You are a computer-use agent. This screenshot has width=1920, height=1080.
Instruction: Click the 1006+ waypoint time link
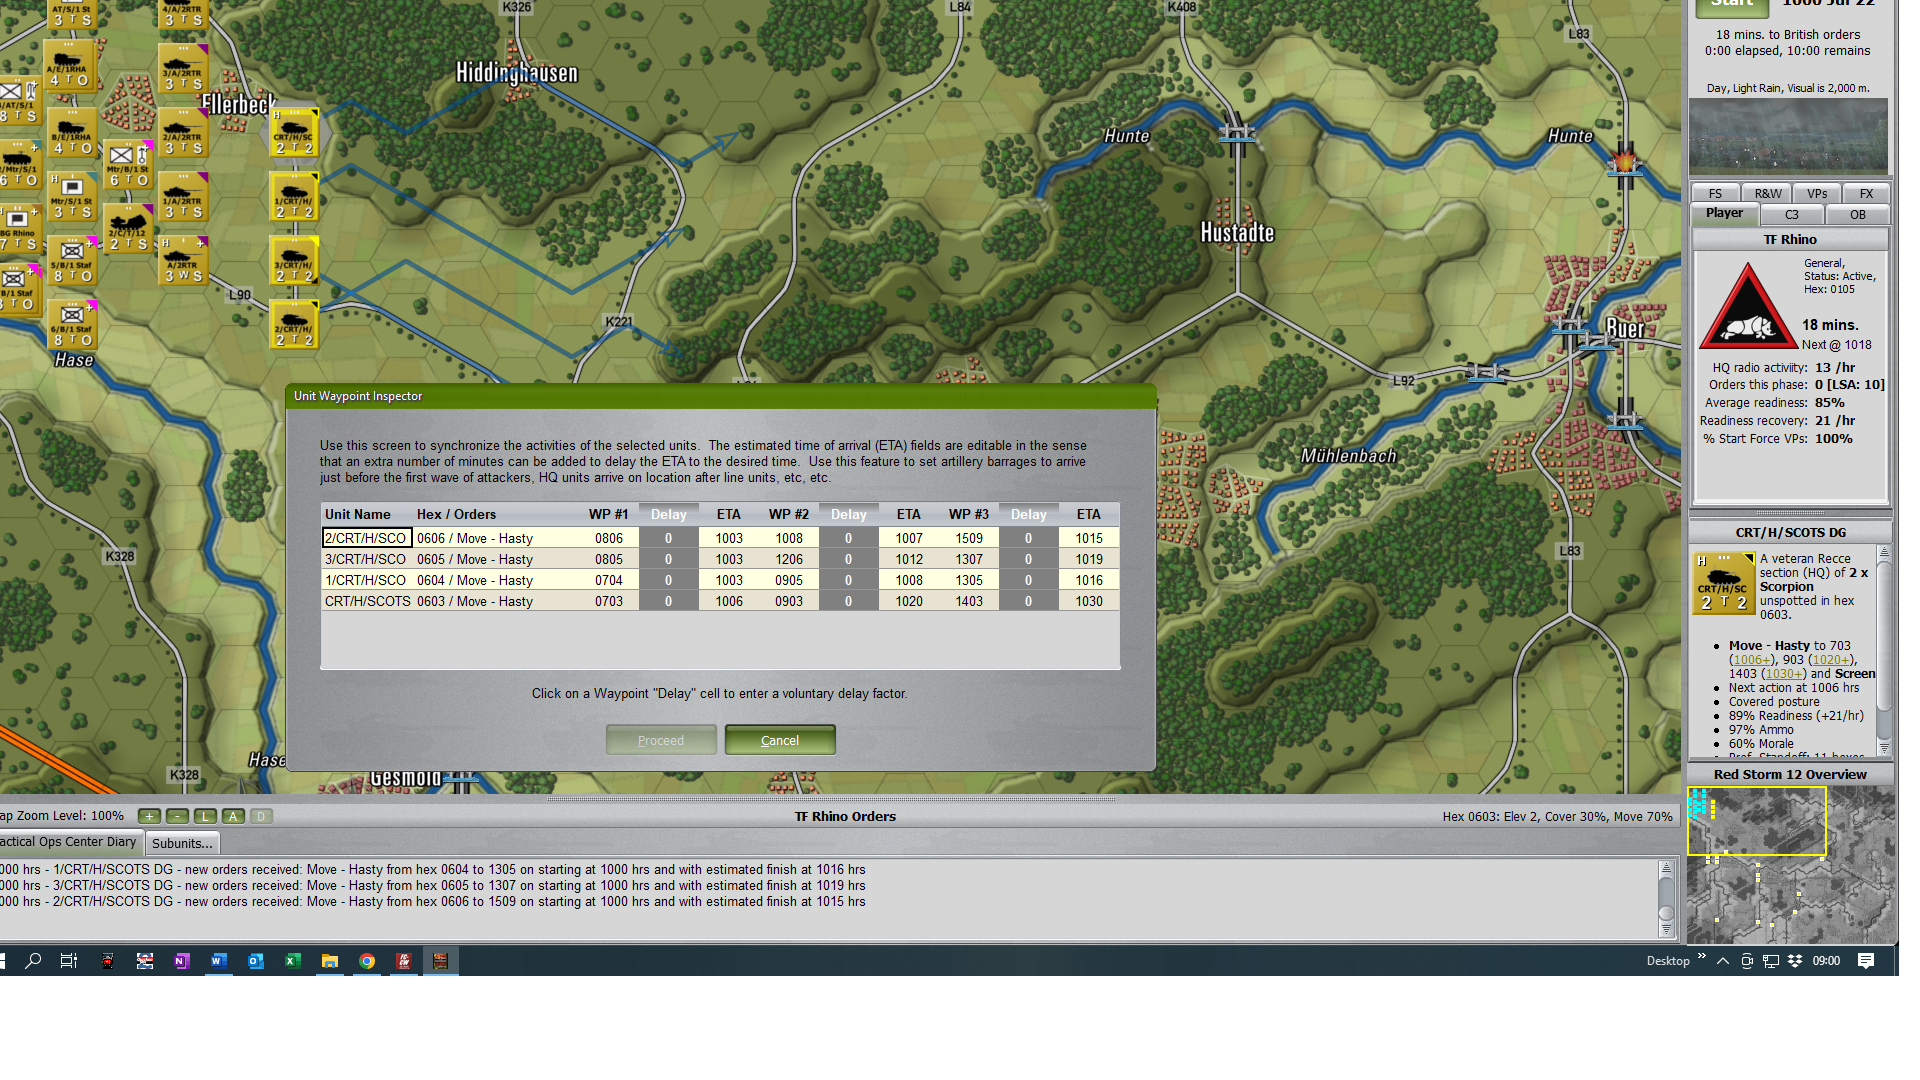[x=1751, y=660]
